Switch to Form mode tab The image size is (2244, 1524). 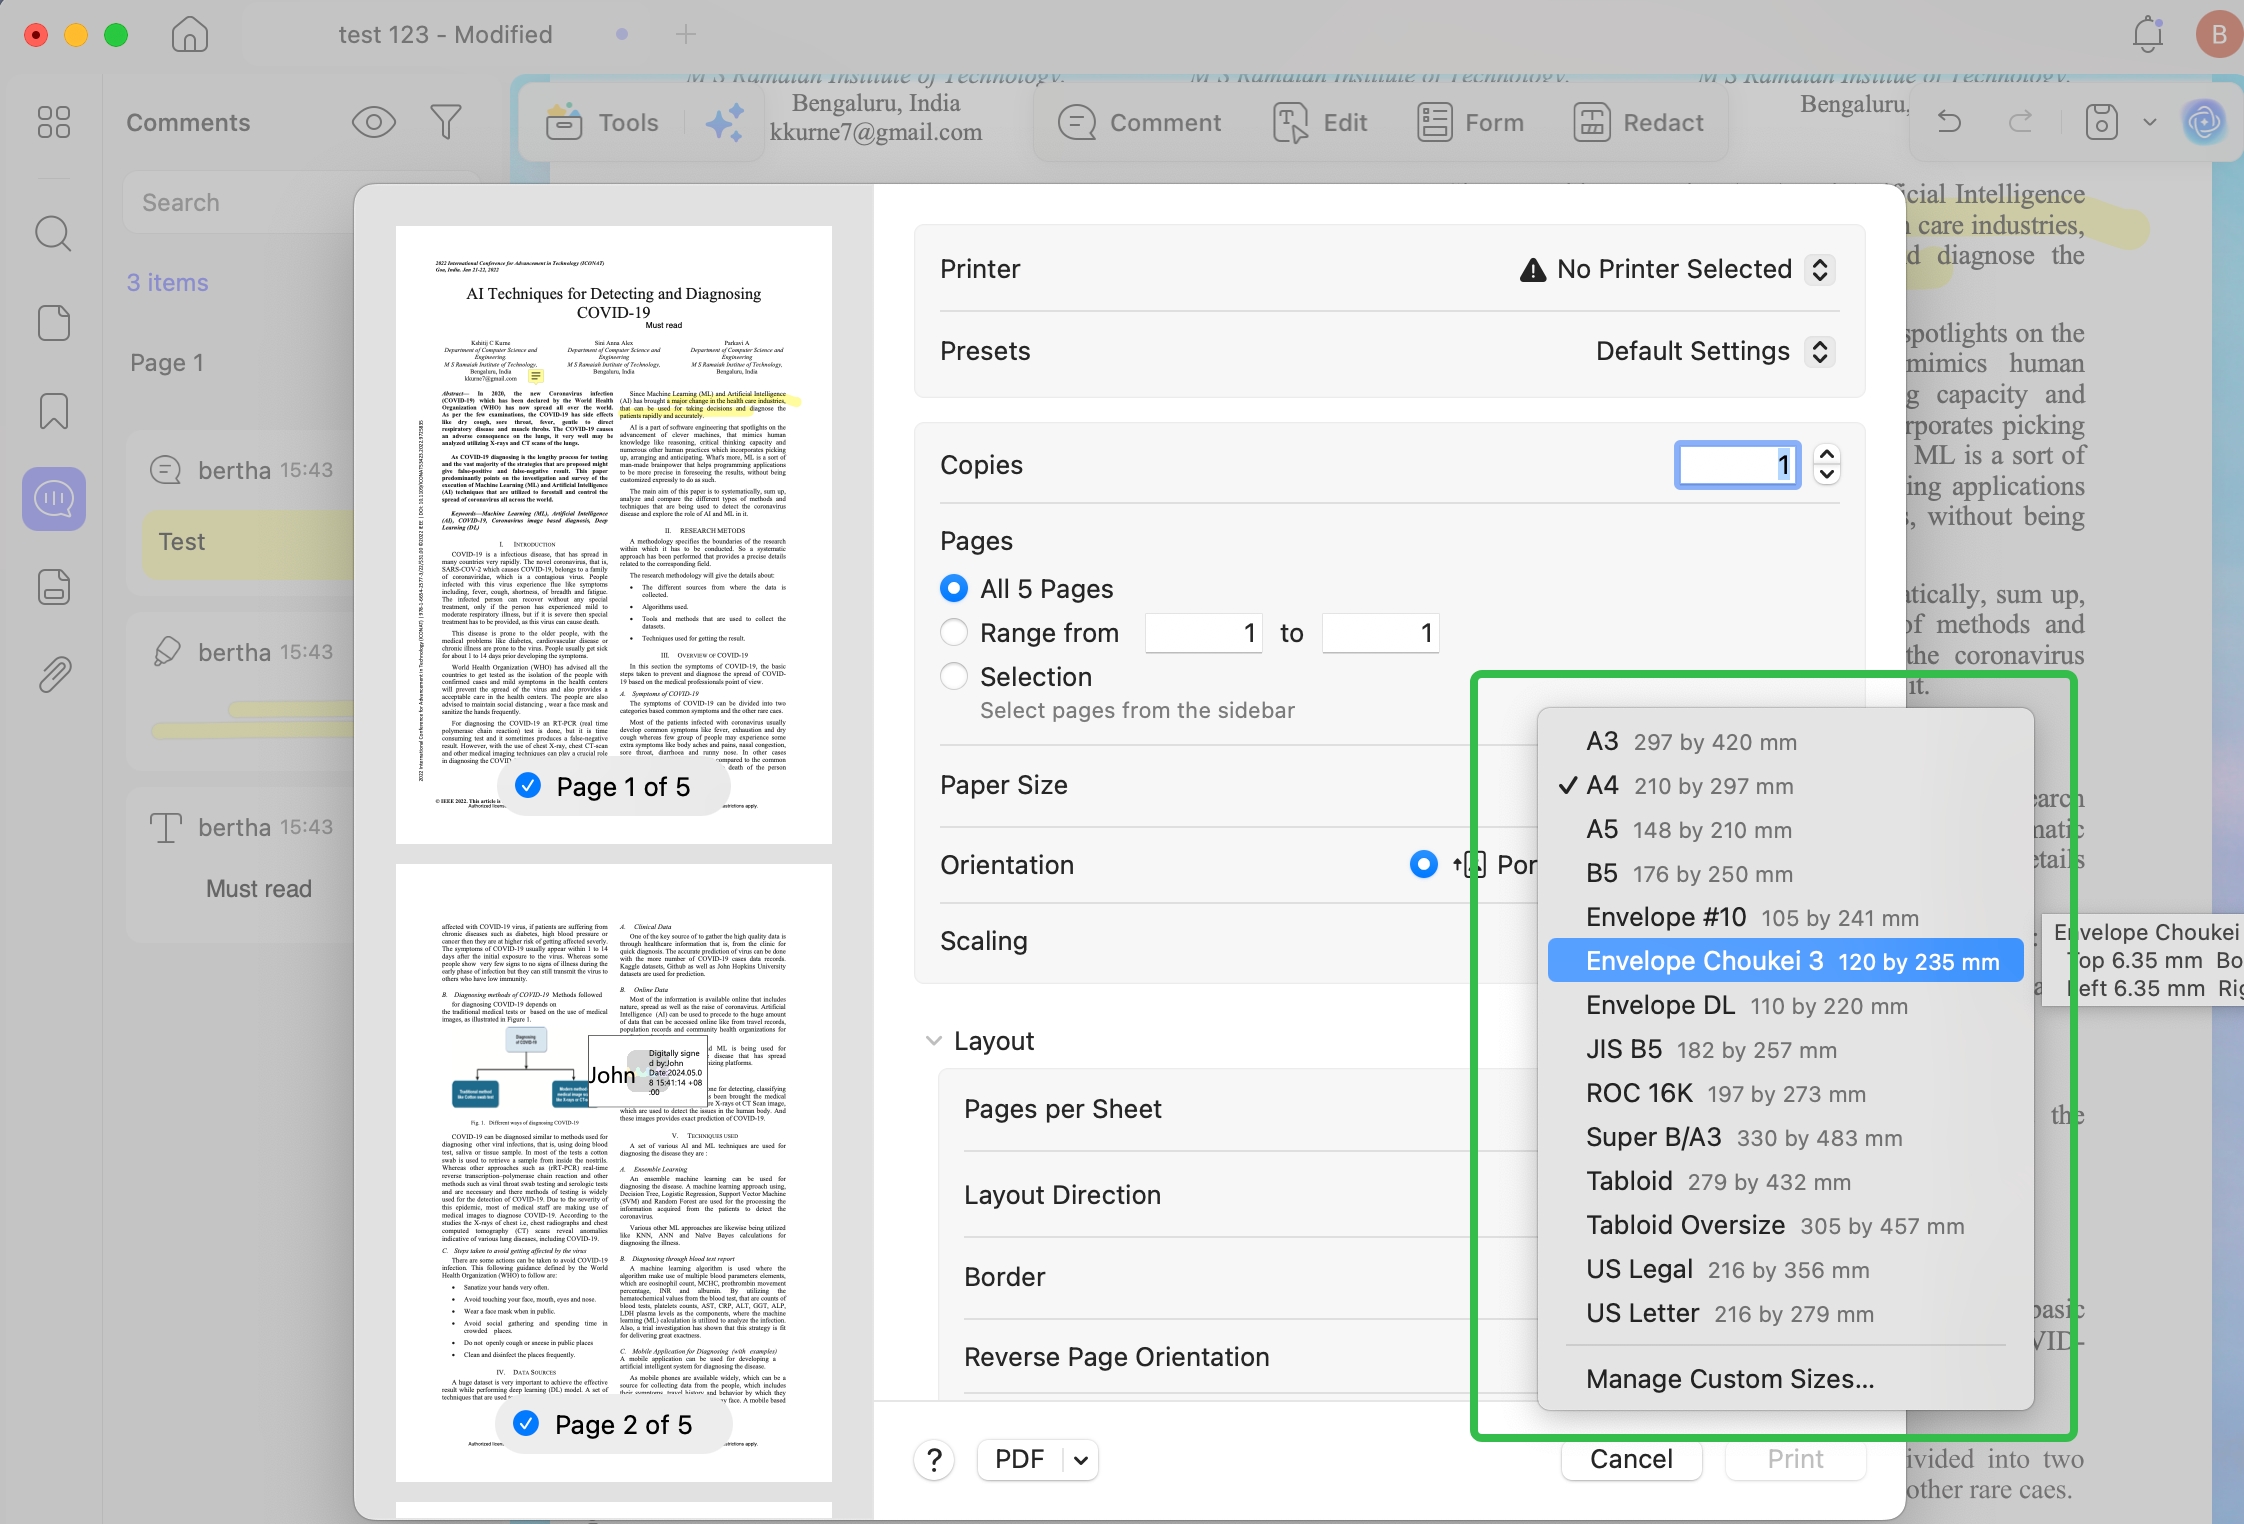tap(1470, 123)
